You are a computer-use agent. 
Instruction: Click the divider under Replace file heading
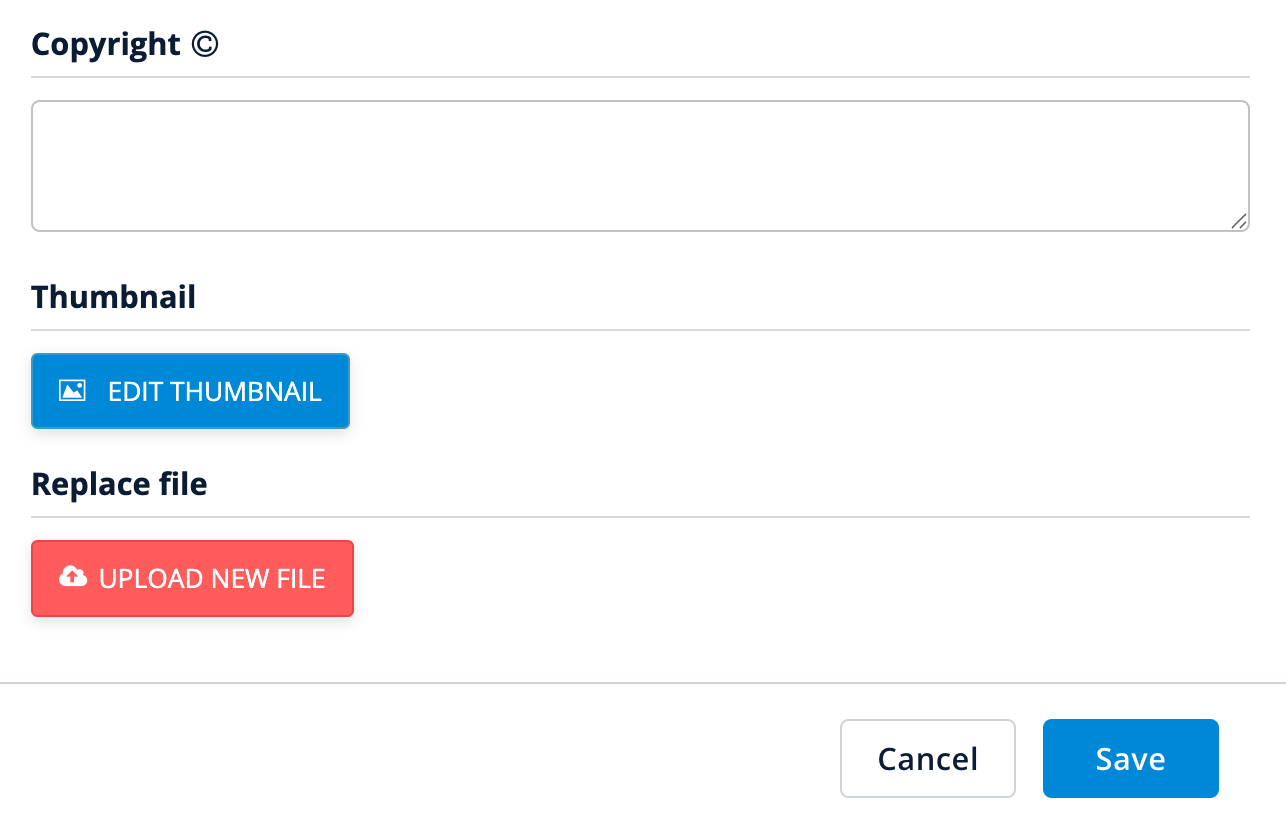640,517
